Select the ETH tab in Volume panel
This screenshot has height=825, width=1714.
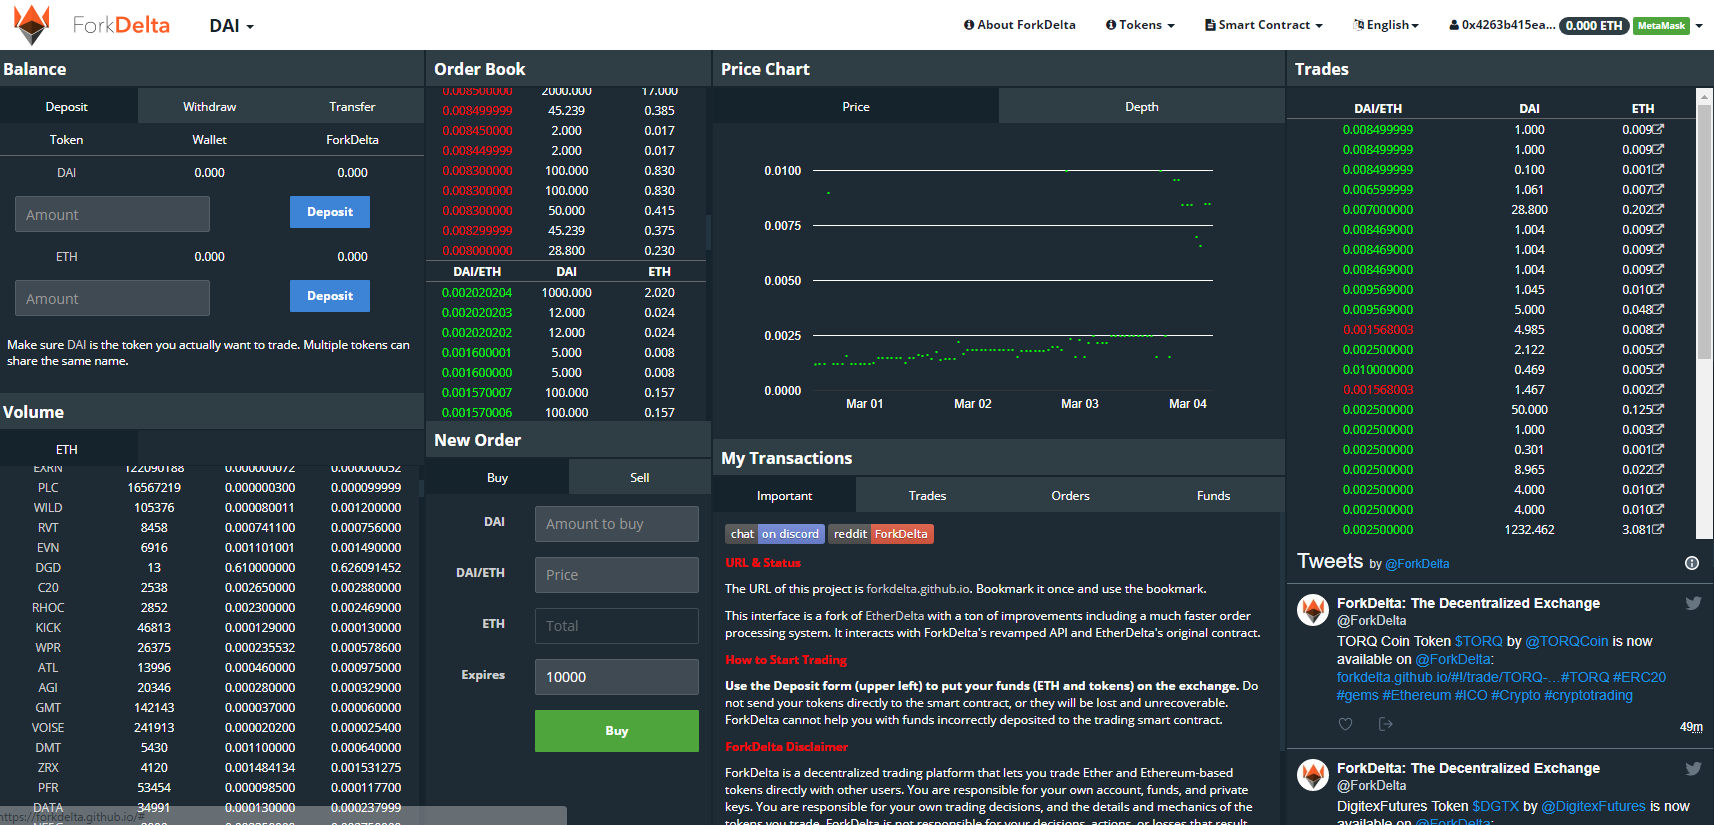(x=67, y=449)
